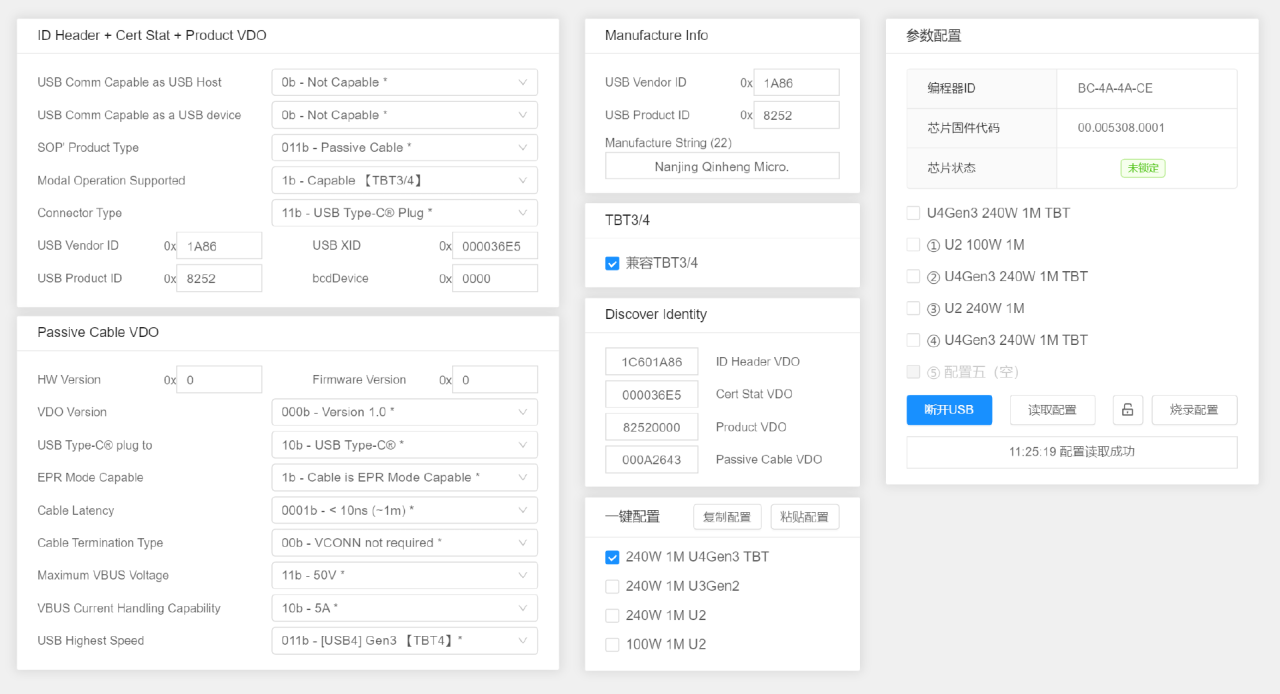
Task: Open the EPR Mode Capable dropdown
Action: (404, 478)
